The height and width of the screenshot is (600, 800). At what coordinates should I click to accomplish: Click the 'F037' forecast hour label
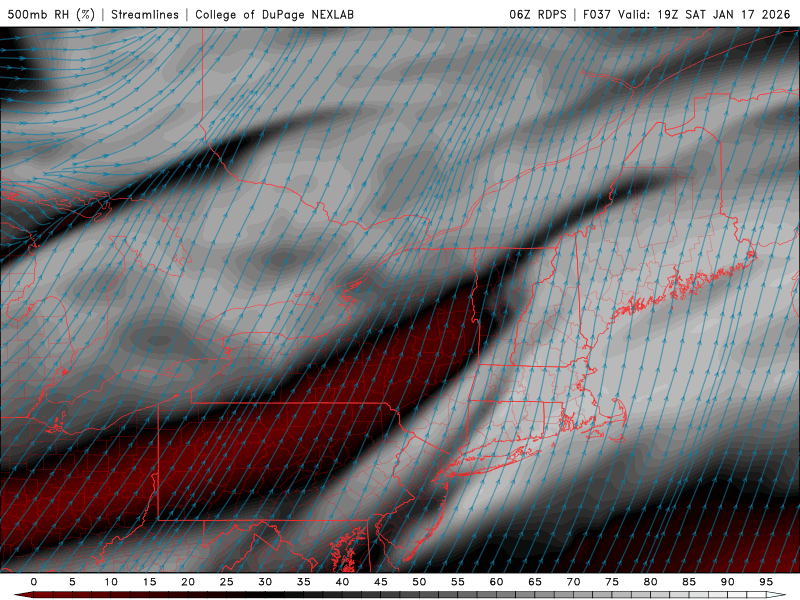point(596,14)
